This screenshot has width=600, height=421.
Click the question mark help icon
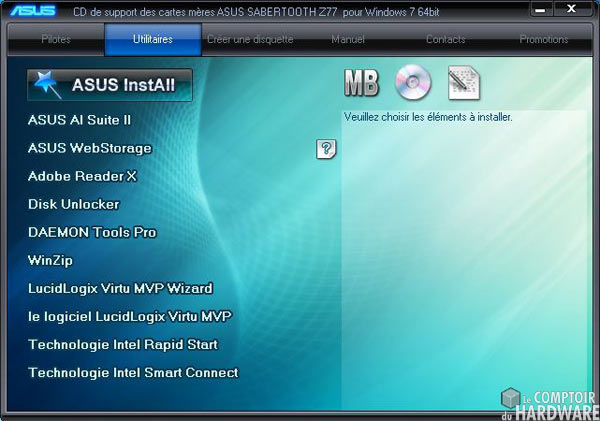[x=326, y=149]
